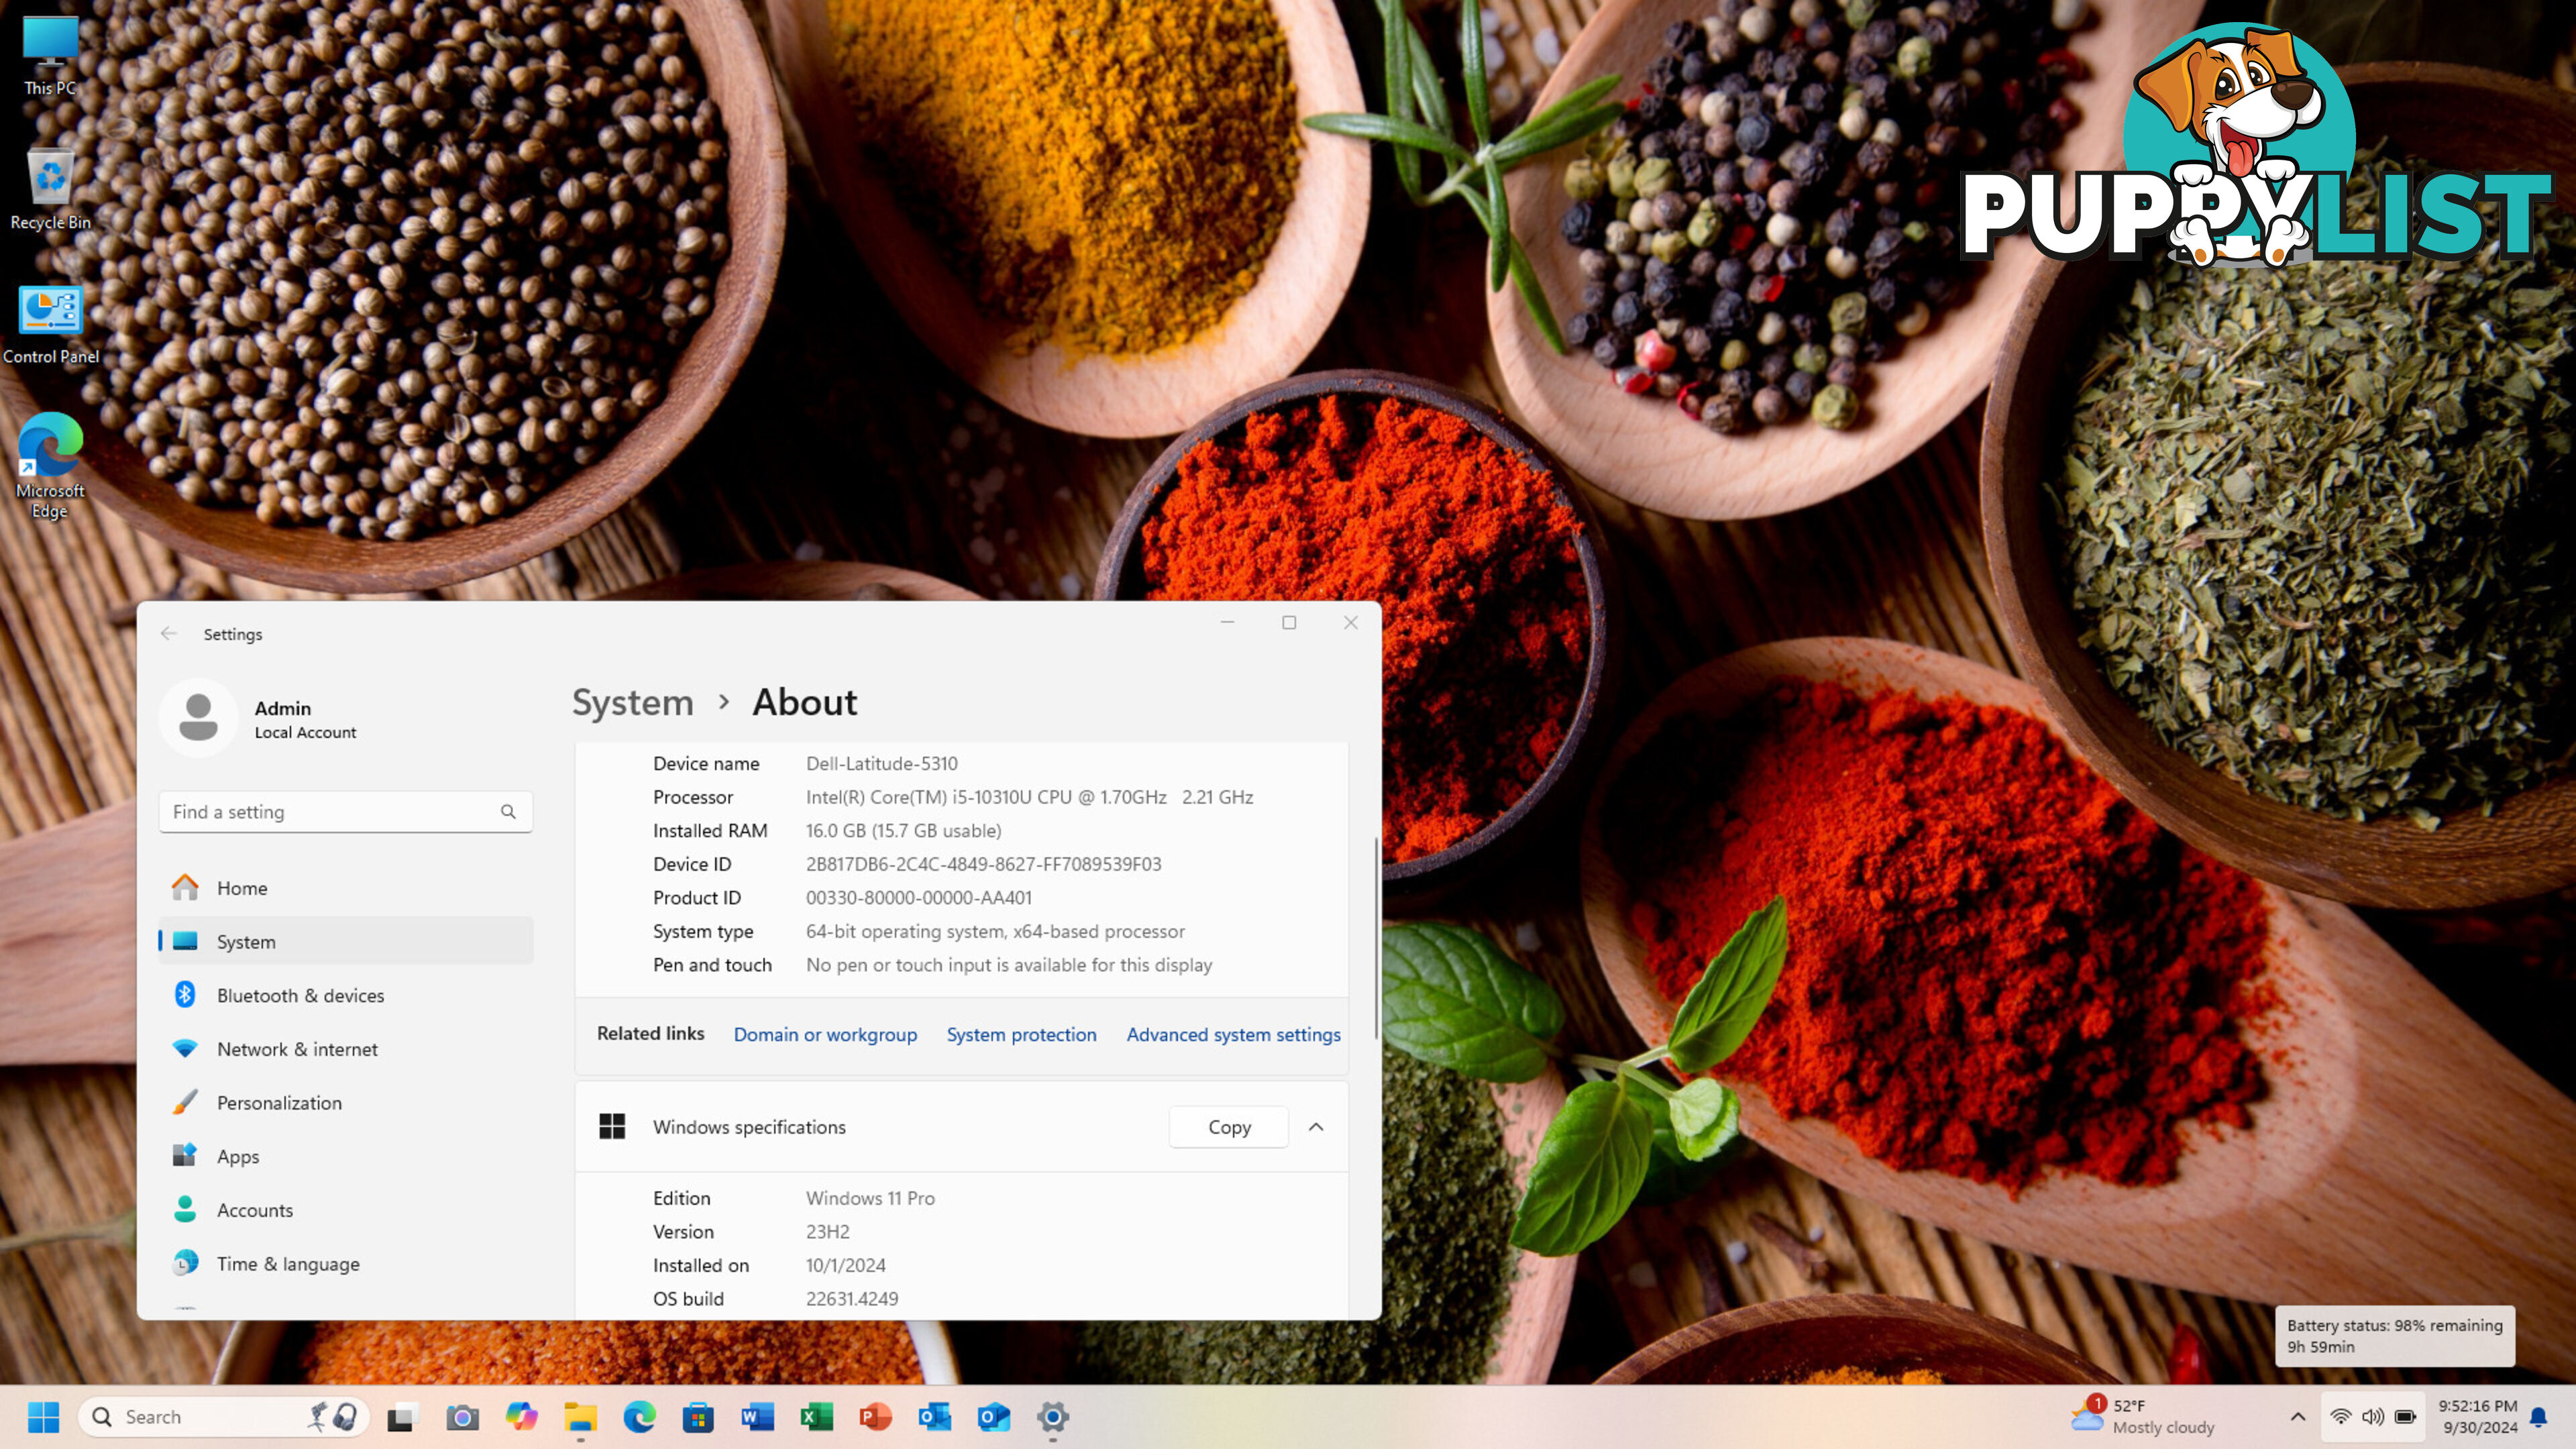Screen dimensions: 2576x1449
Task: Click the taskbar clock showing 9:52:16 PM
Action: click(x=2477, y=1416)
